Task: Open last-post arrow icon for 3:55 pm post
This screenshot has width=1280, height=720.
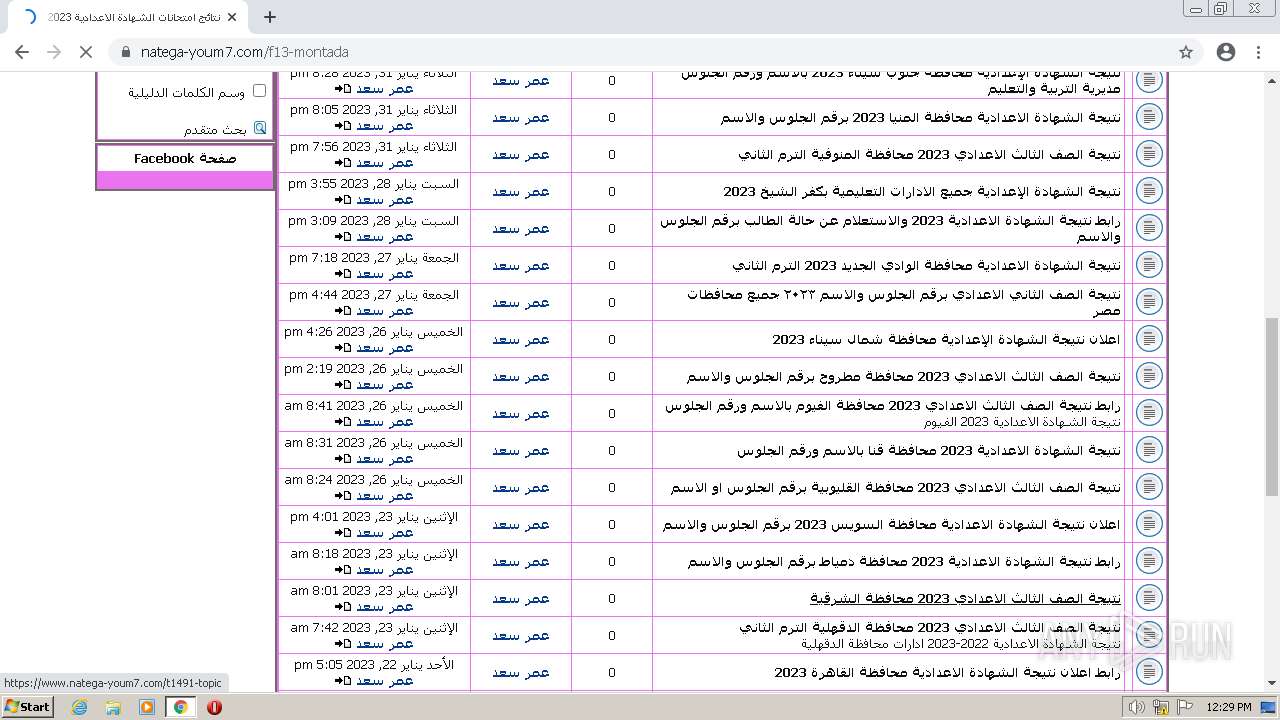Action: coord(342,200)
